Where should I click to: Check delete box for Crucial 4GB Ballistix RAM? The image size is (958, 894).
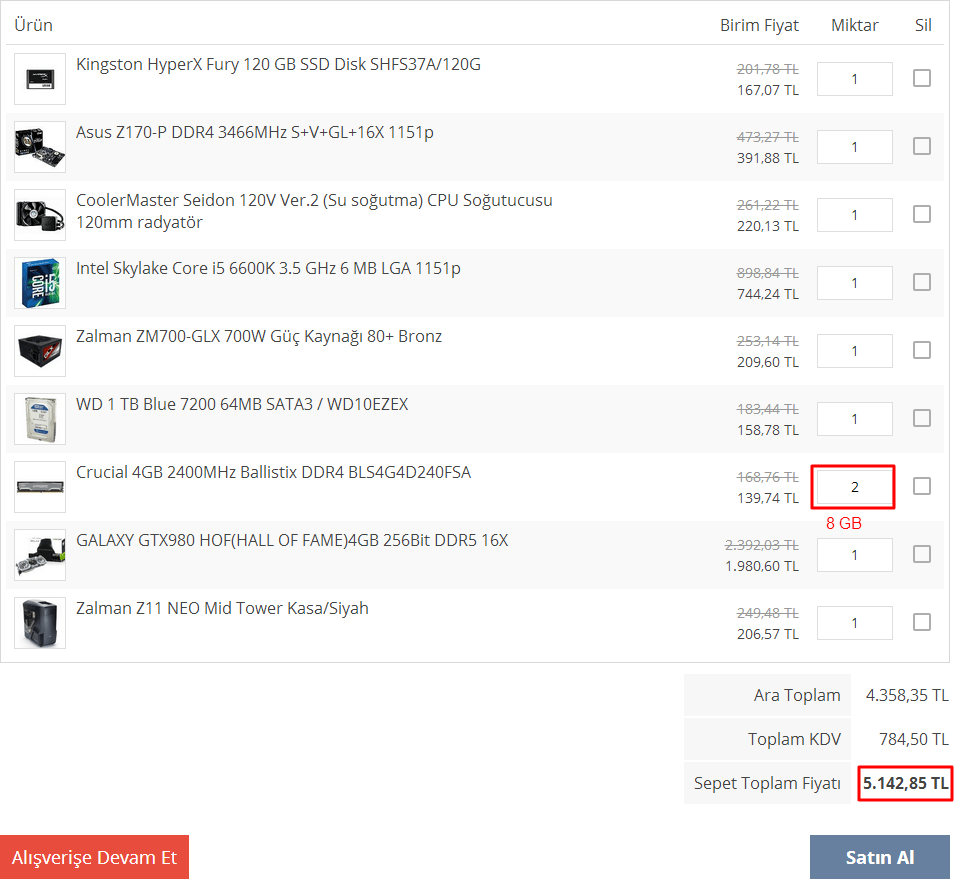[x=921, y=486]
